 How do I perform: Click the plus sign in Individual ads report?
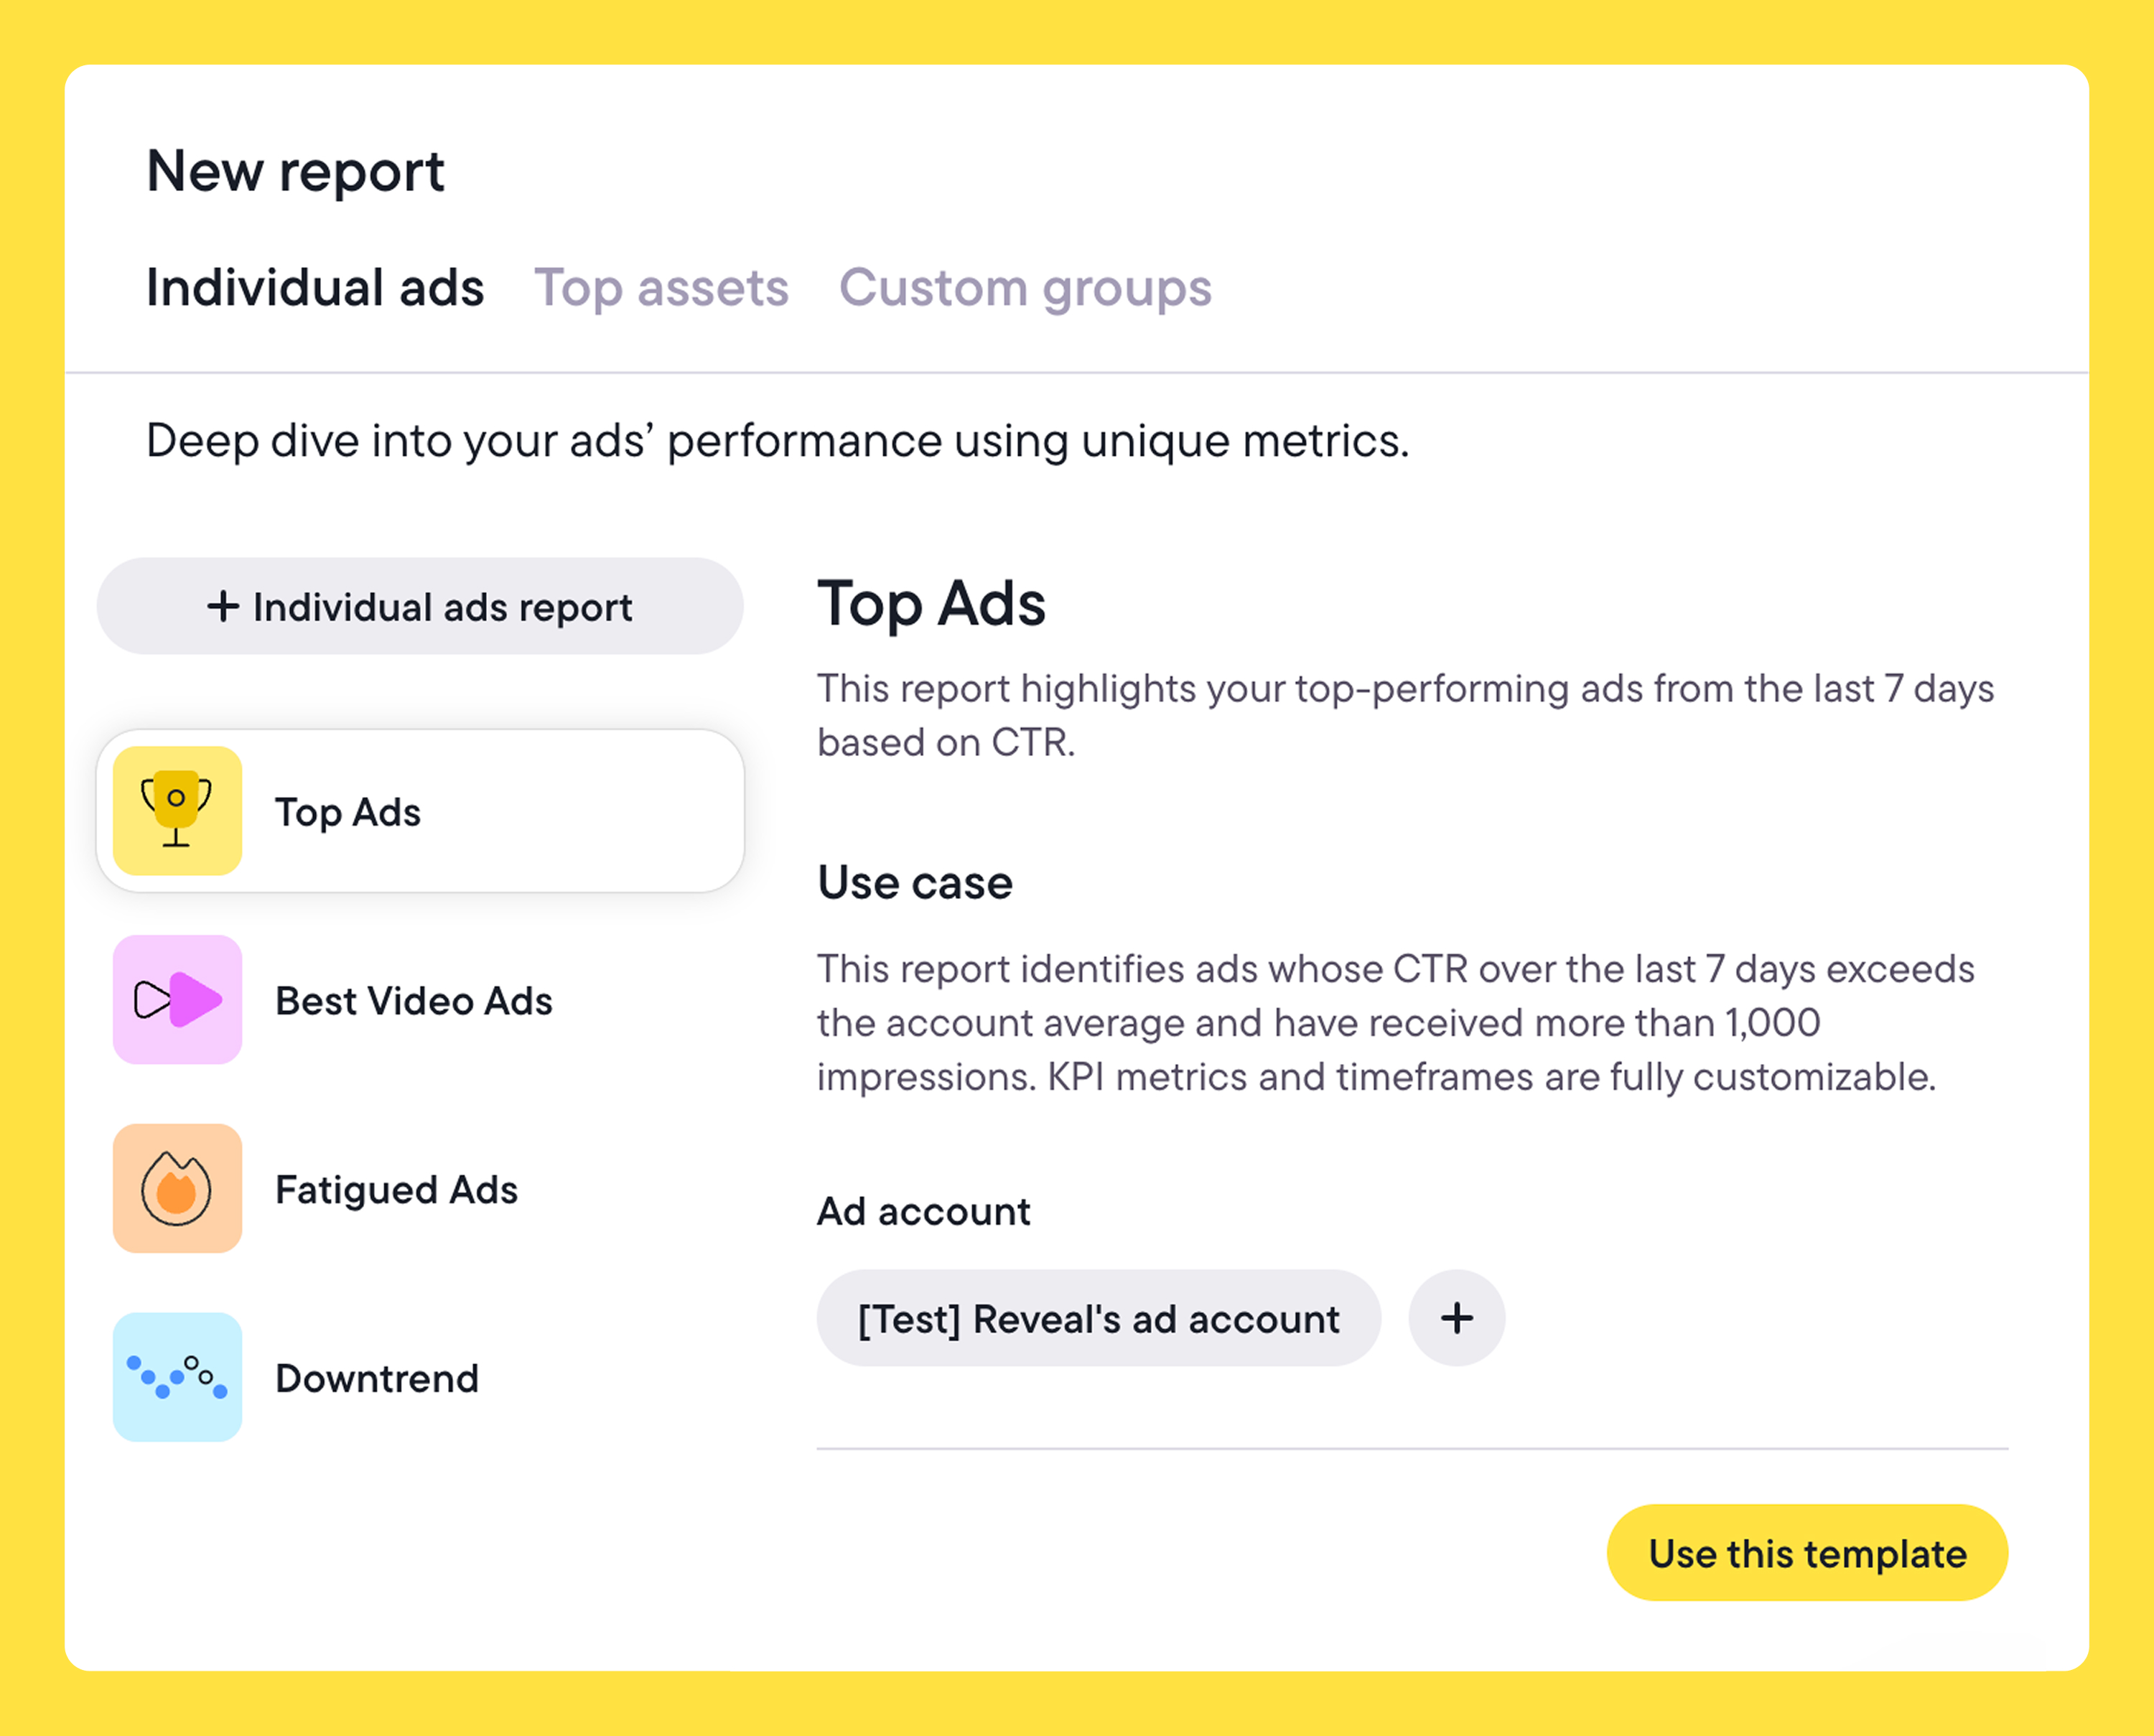(x=223, y=606)
